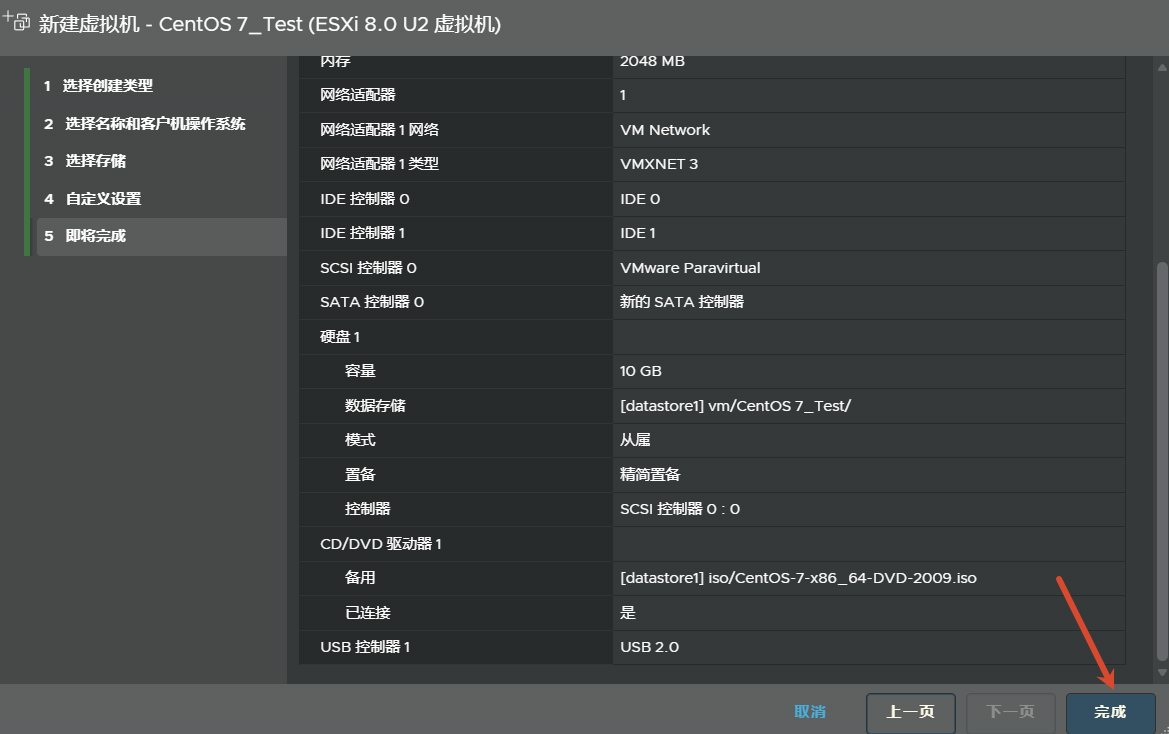This screenshot has width=1169, height=734.
Task: Click the scrollbar up arrow
Action: 1162,68
